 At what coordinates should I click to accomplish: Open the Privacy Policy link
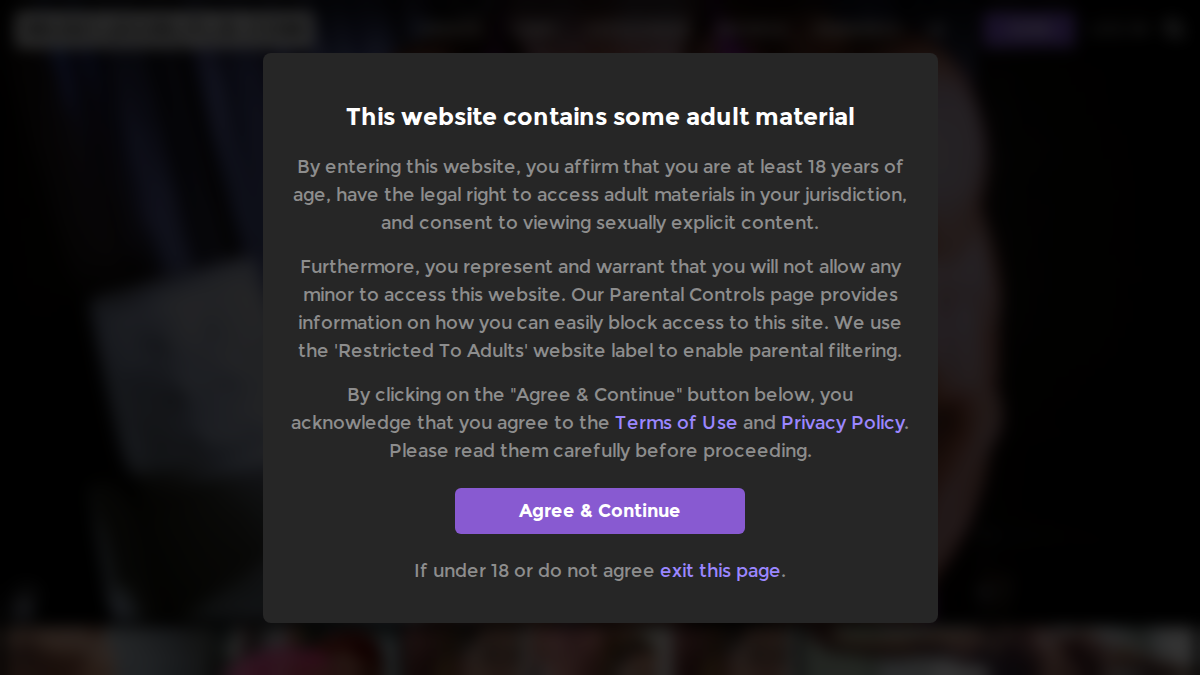(x=843, y=423)
